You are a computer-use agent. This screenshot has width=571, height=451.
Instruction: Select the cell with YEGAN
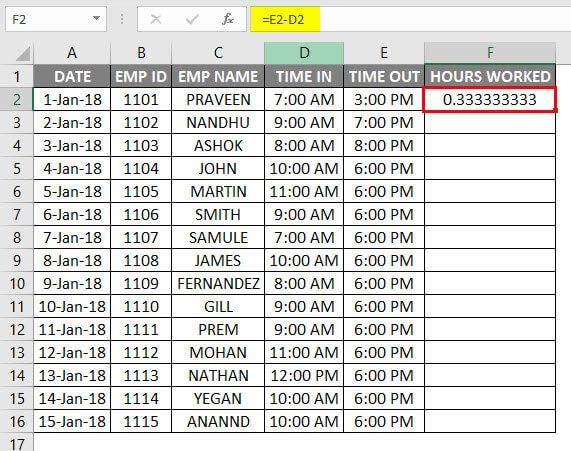click(x=218, y=398)
